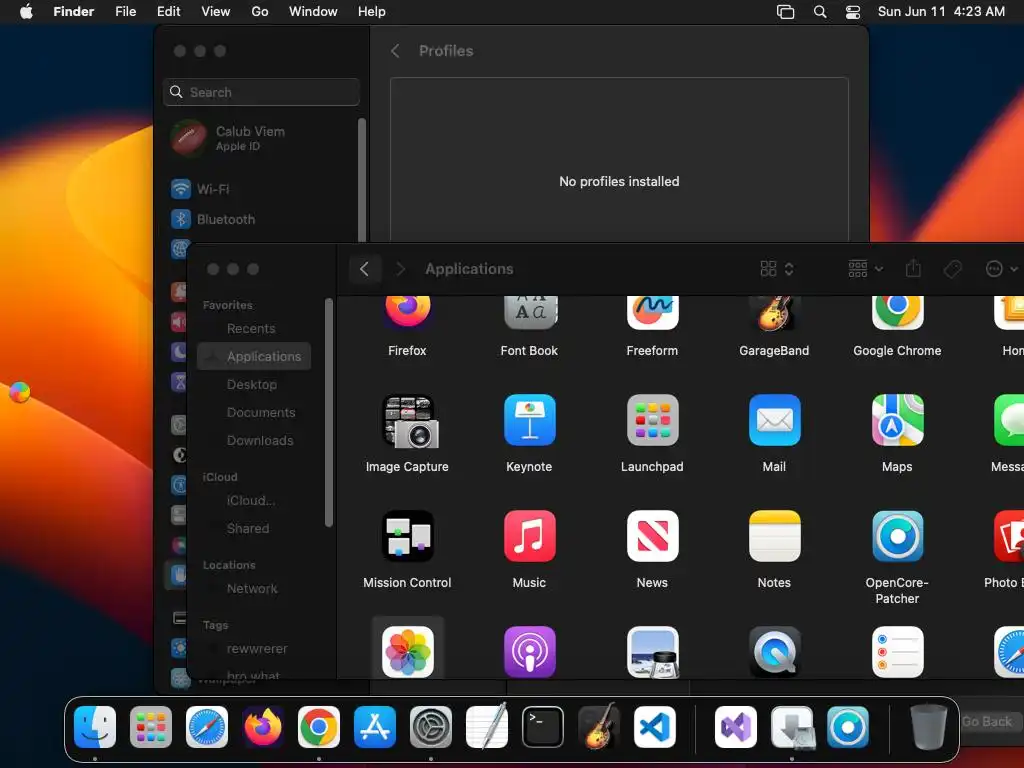The width and height of the screenshot is (1024, 768).
Task: Open the Finder Action ellipsis menu
Action: pos(1000,269)
